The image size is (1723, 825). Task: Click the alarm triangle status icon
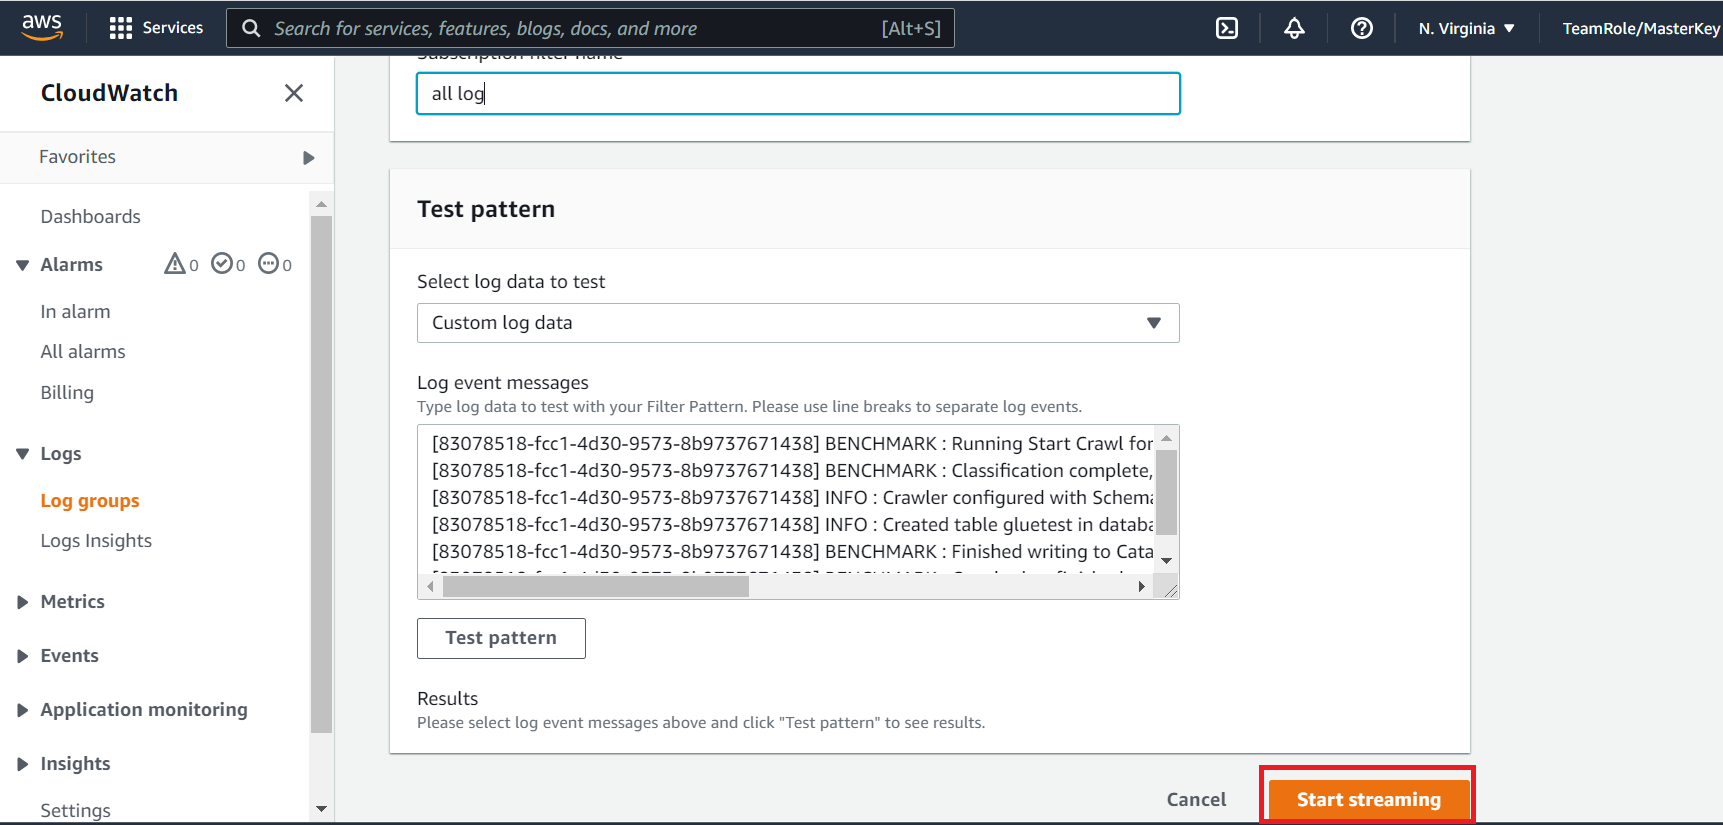(175, 264)
